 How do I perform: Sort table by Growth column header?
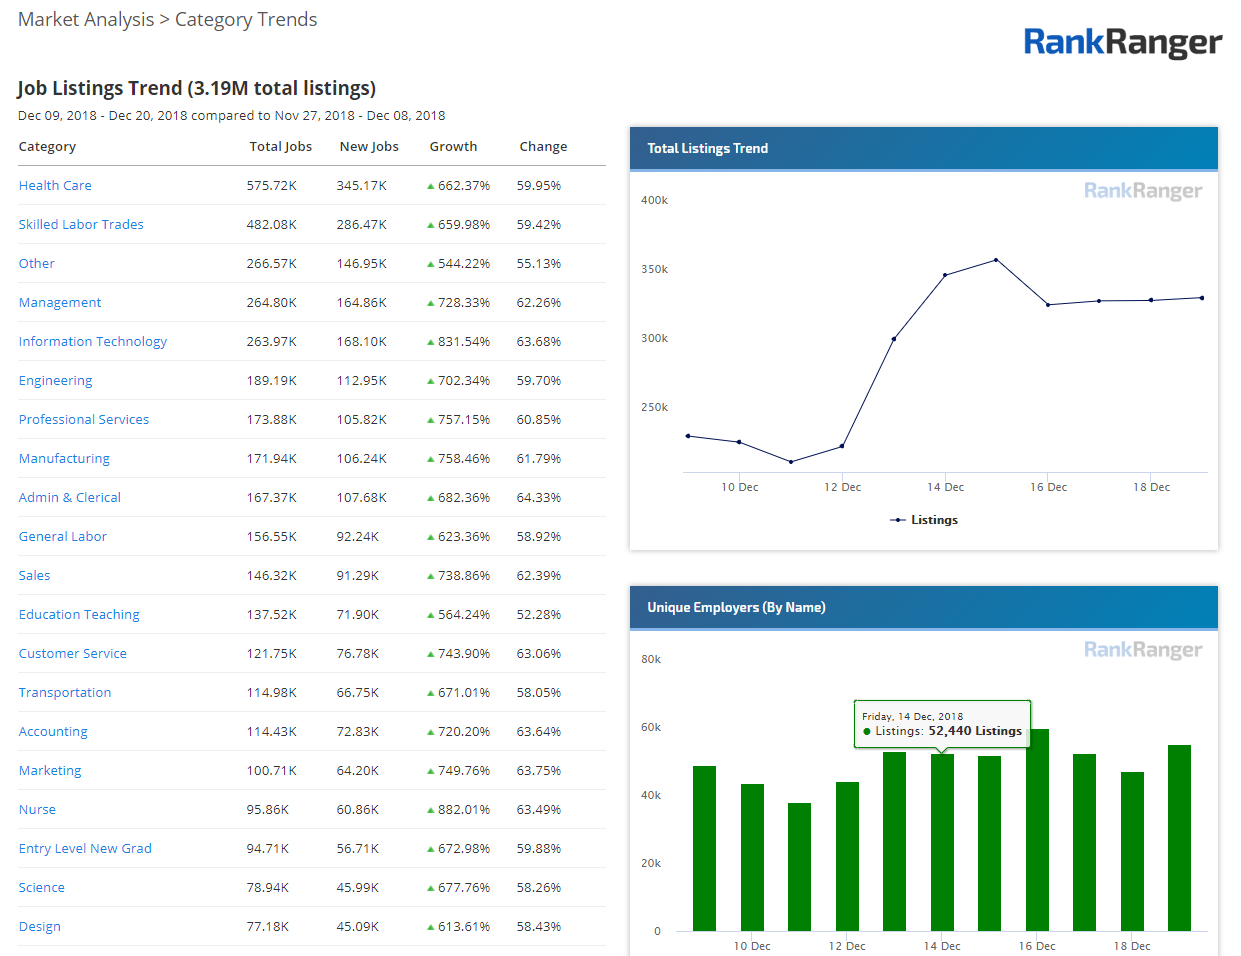click(453, 147)
